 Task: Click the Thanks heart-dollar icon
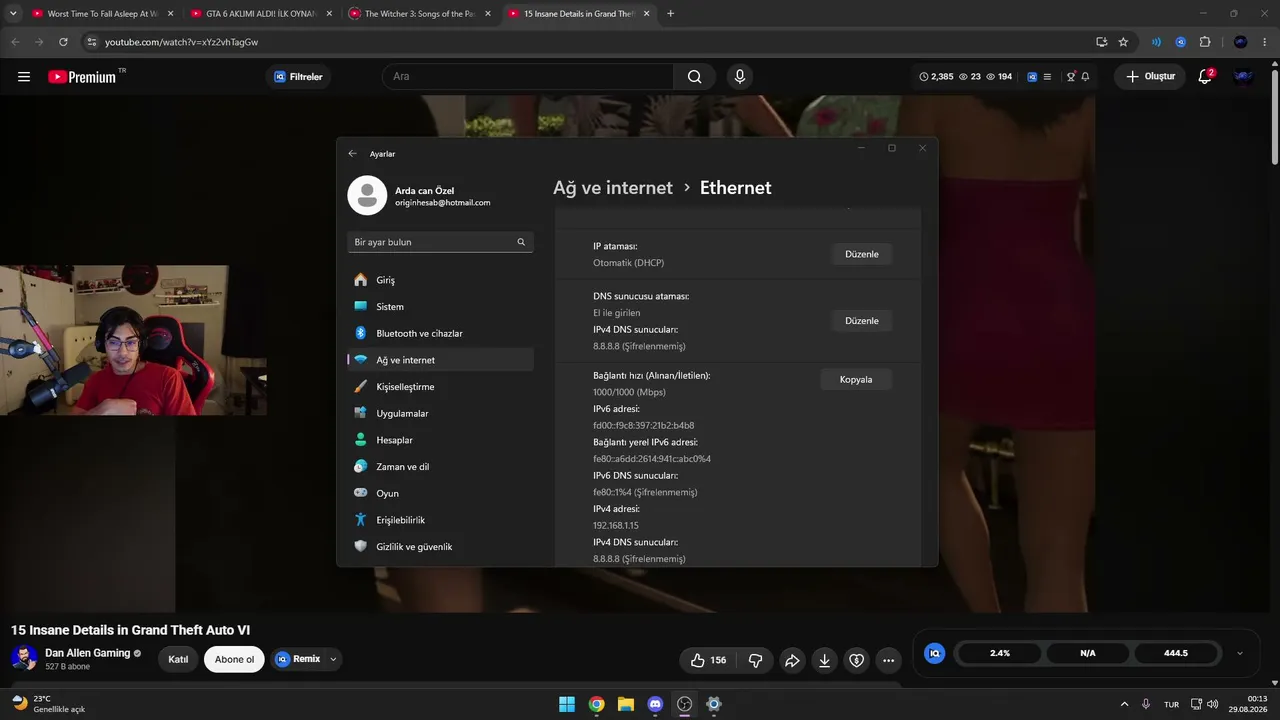(856, 660)
